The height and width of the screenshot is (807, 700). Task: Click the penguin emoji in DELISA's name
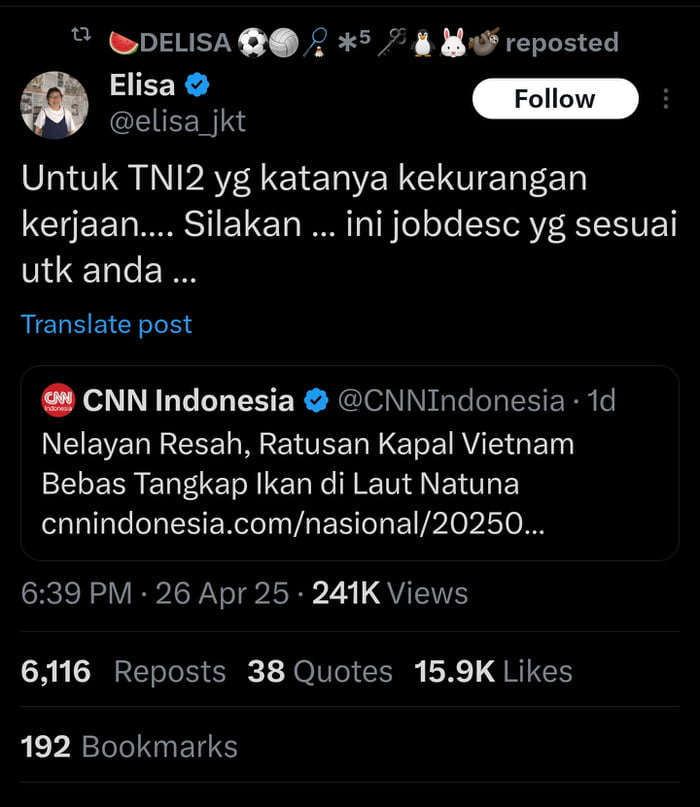pos(421,41)
